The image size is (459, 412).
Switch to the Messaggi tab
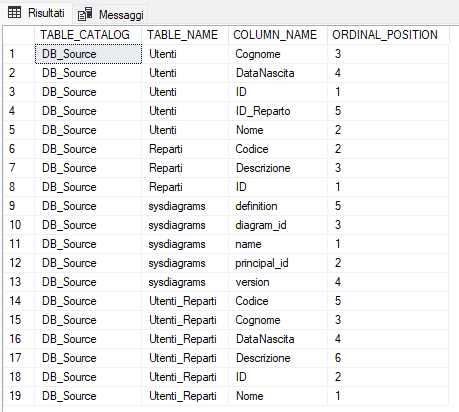pyautogui.click(x=111, y=14)
